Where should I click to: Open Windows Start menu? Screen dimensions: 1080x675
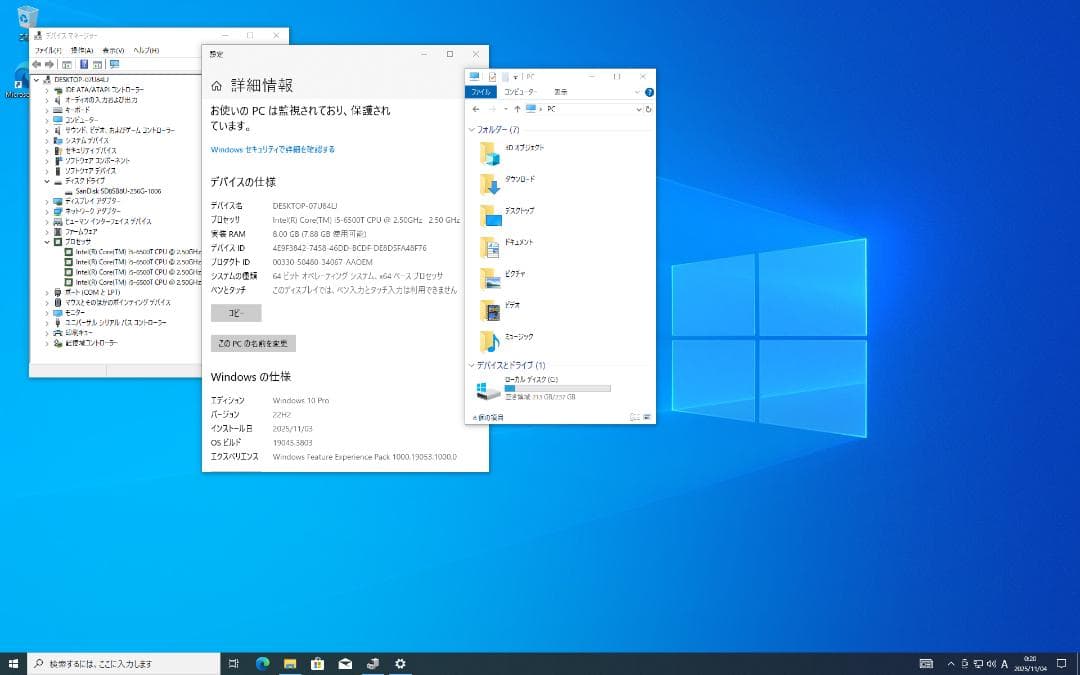[x=13, y=664]
